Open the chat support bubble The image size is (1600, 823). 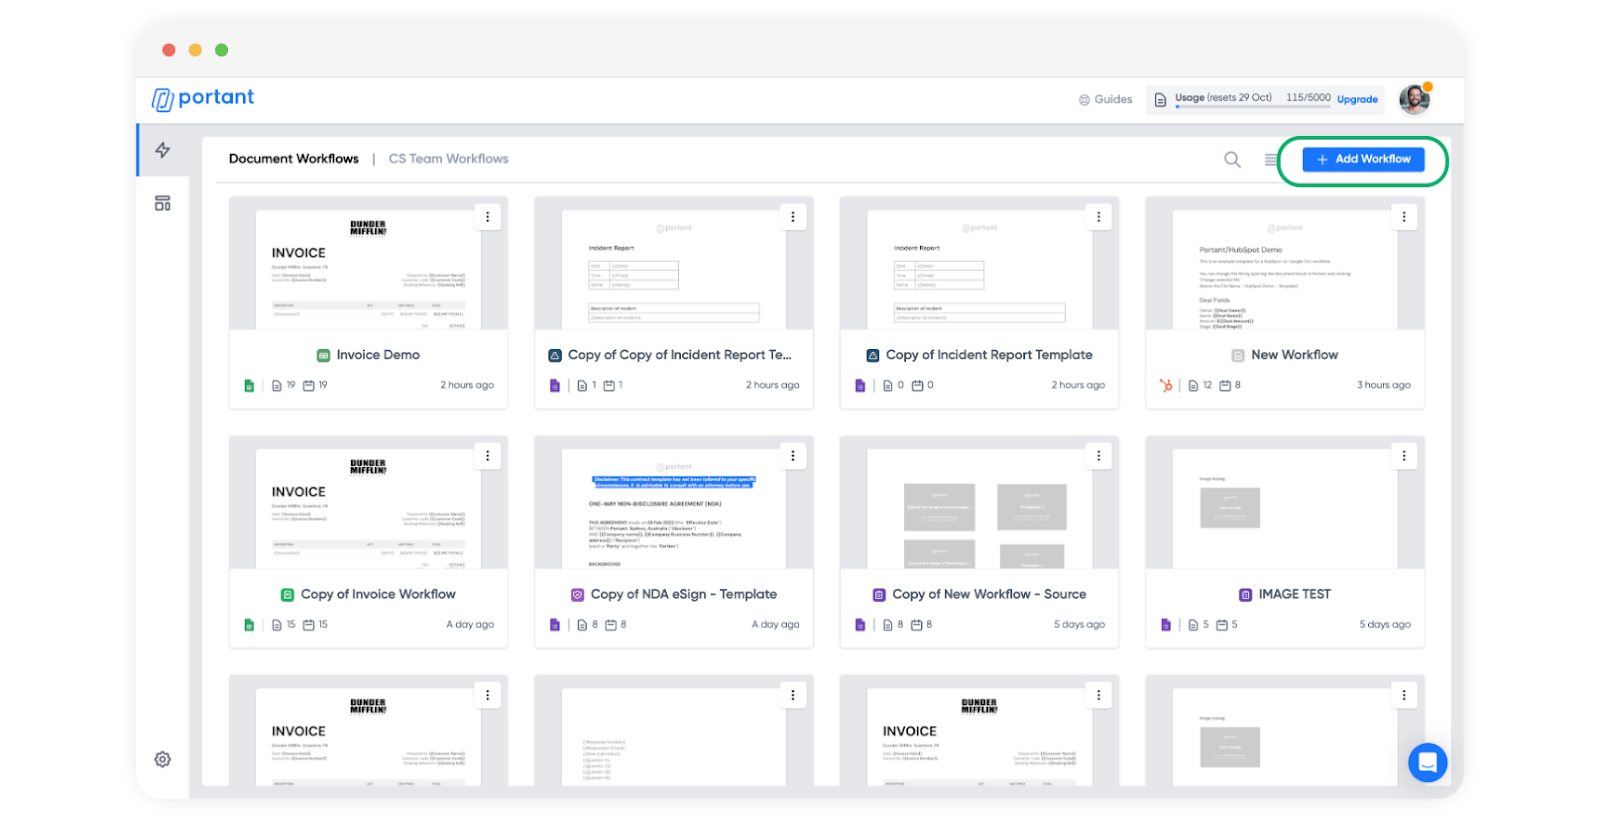pos(1427,763)
